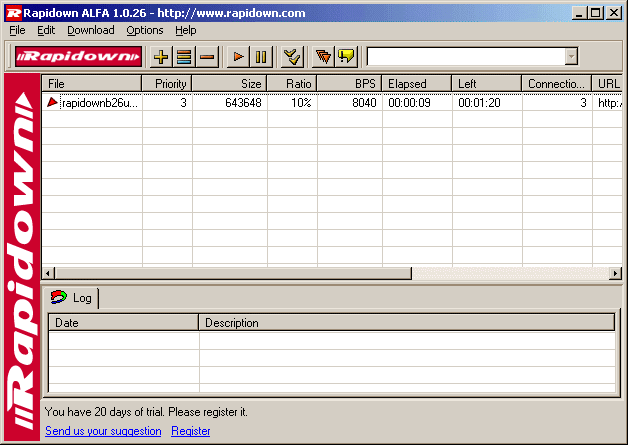The image size is (628, 445).
Task: Click the URL column header
Action: point(608,84)
